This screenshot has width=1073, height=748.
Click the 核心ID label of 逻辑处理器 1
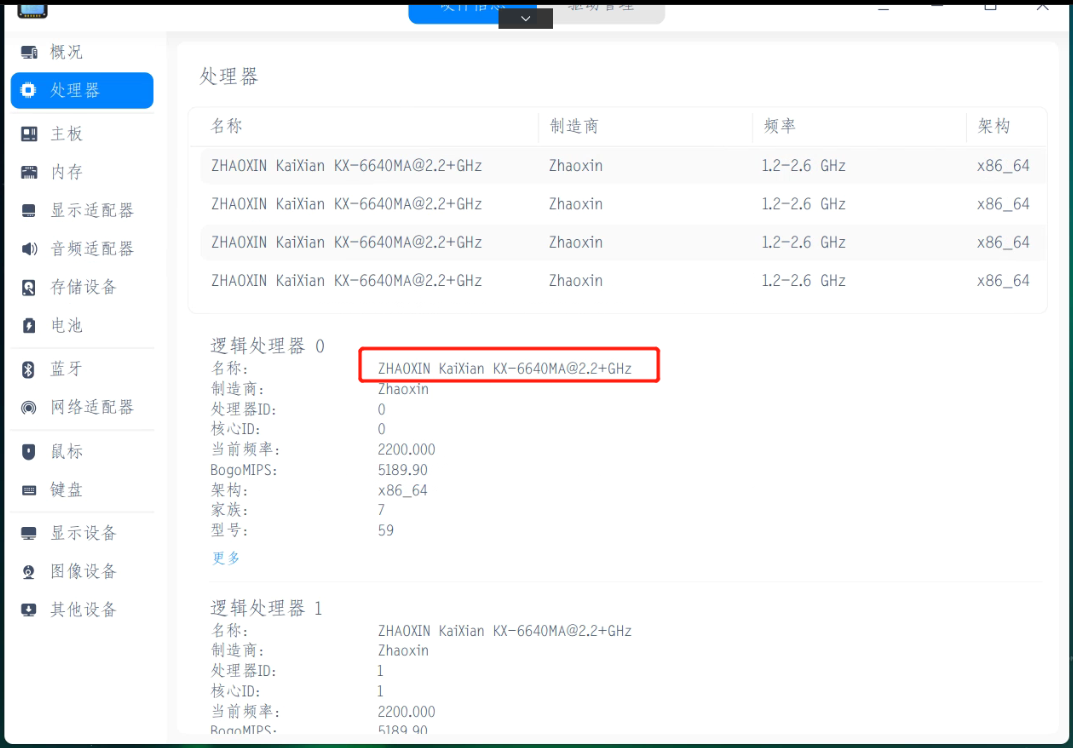pyautogui.click(x=235, y=691)
